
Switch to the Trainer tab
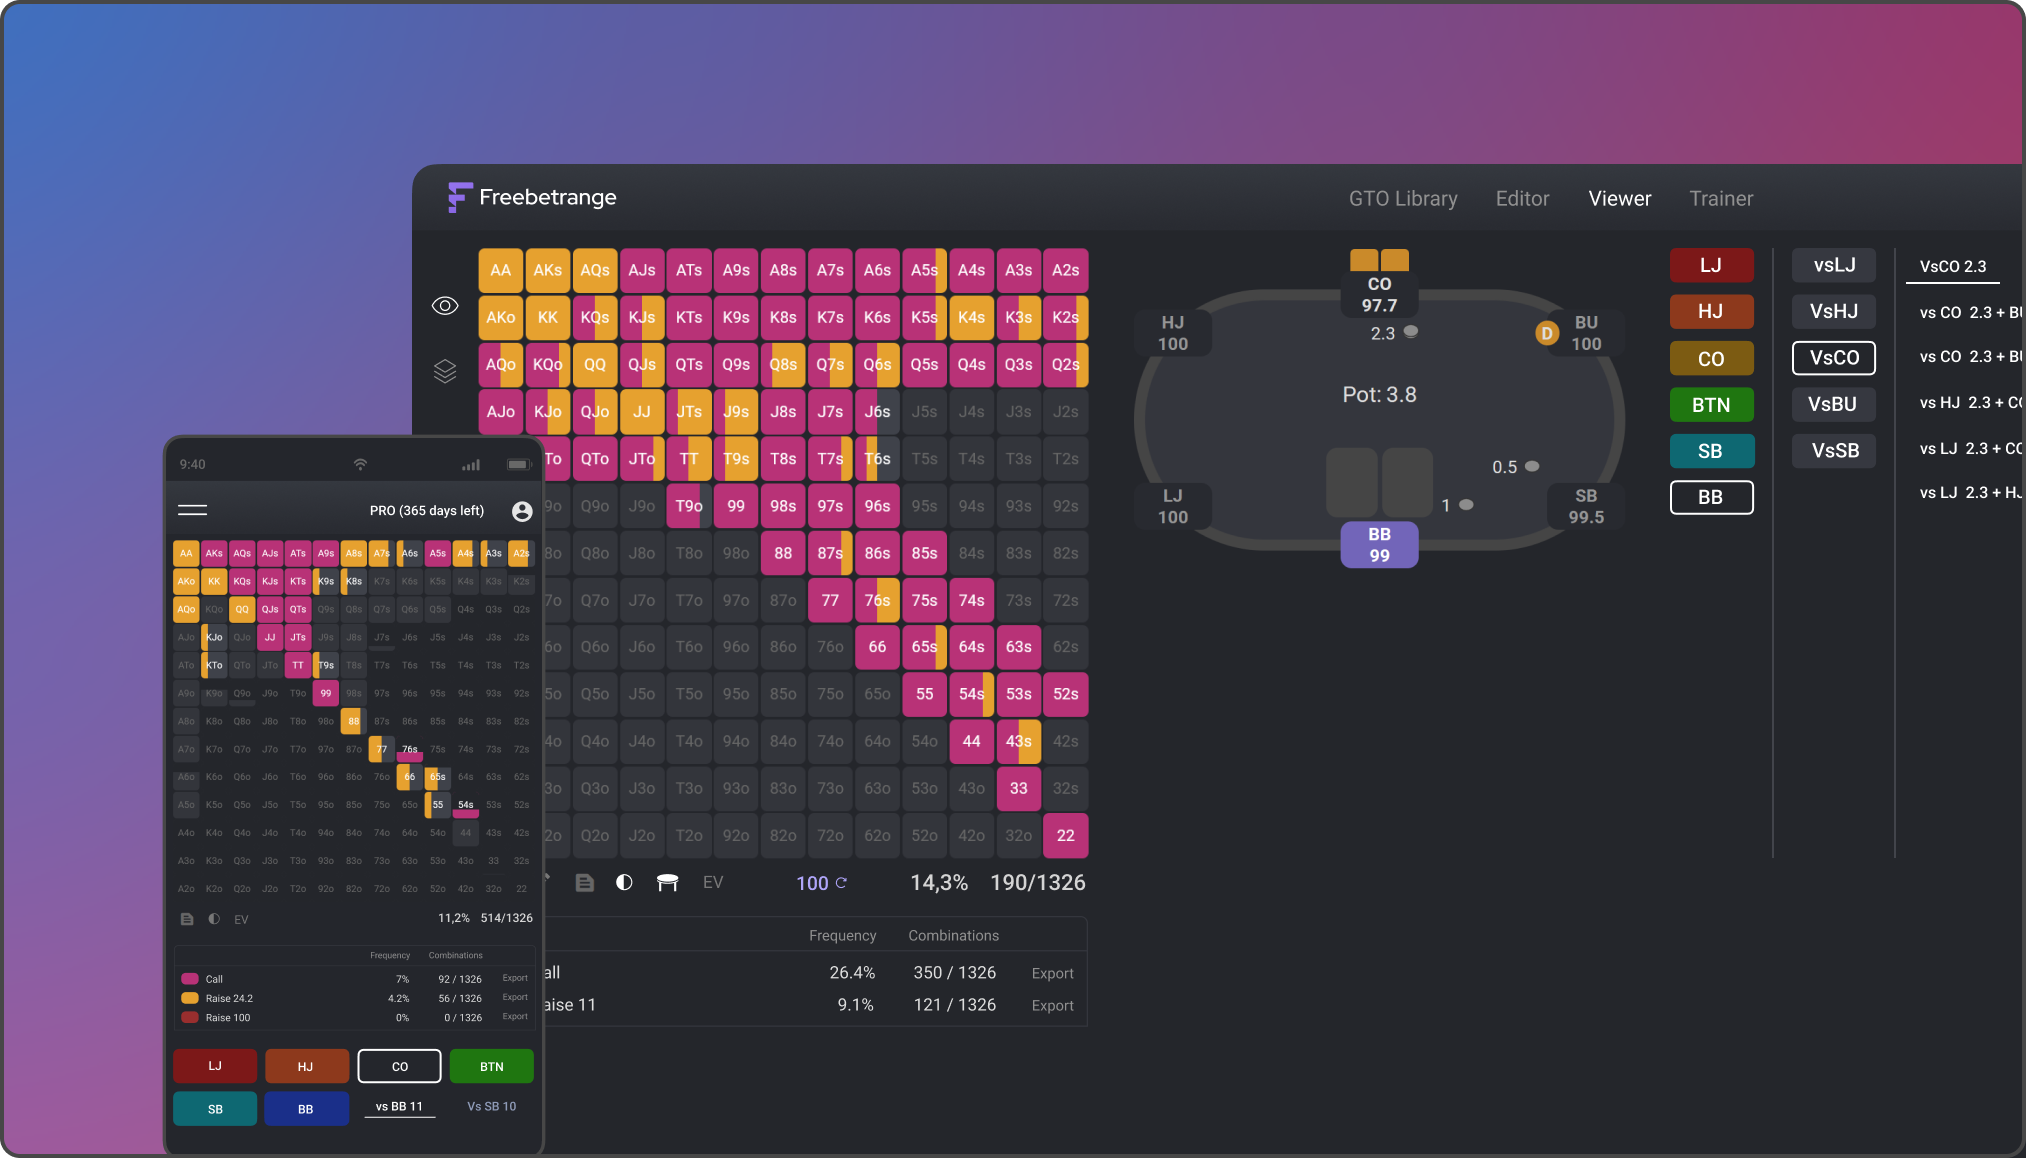[x=1721, y=198]
